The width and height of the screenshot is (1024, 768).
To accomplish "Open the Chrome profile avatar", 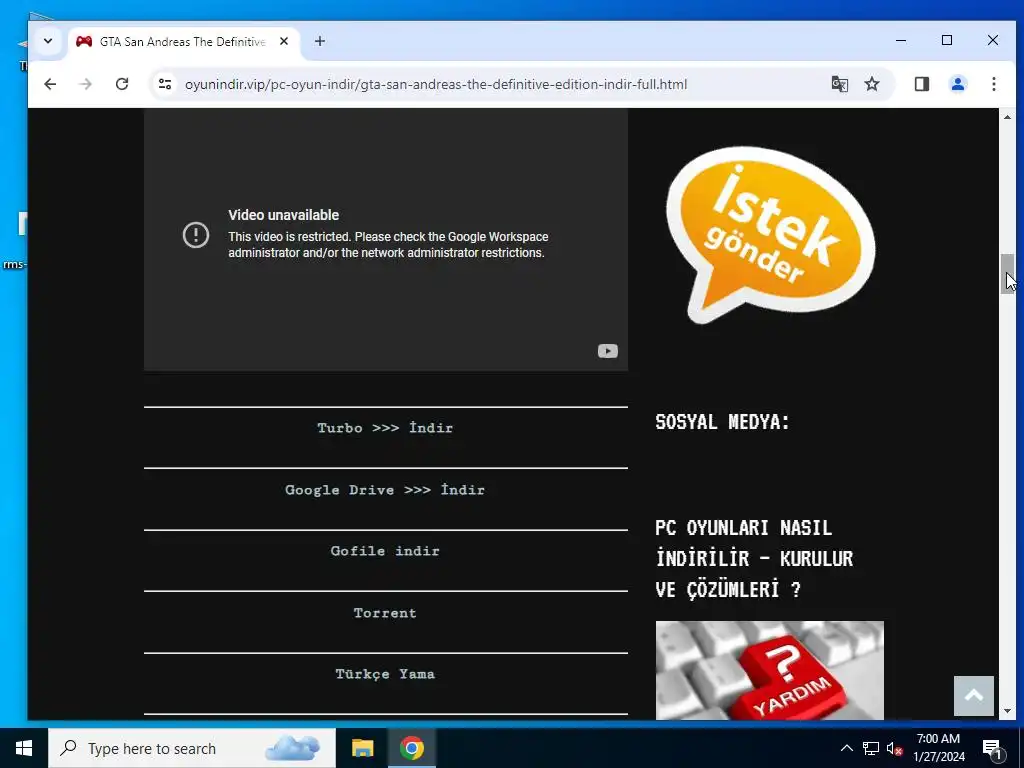I will pyautogui.click(x=957, y=84).
